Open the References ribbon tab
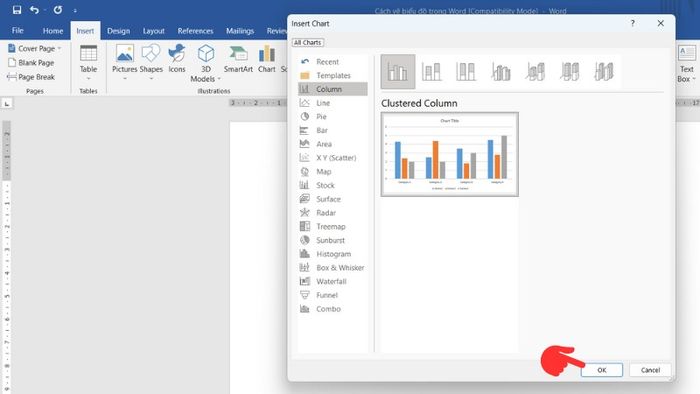This screenshot has height=394, width=700. [195, 31]
